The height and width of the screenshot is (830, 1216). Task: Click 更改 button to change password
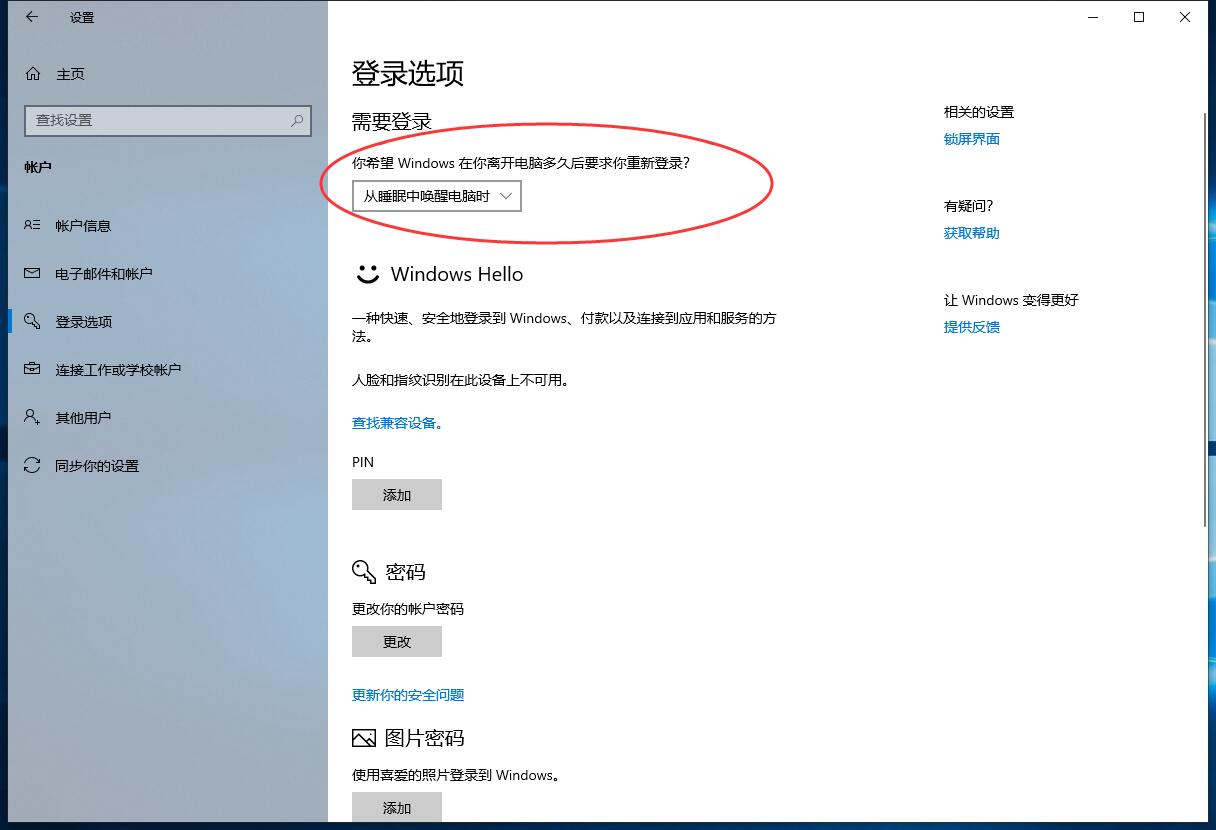click(x=397, y=642)
